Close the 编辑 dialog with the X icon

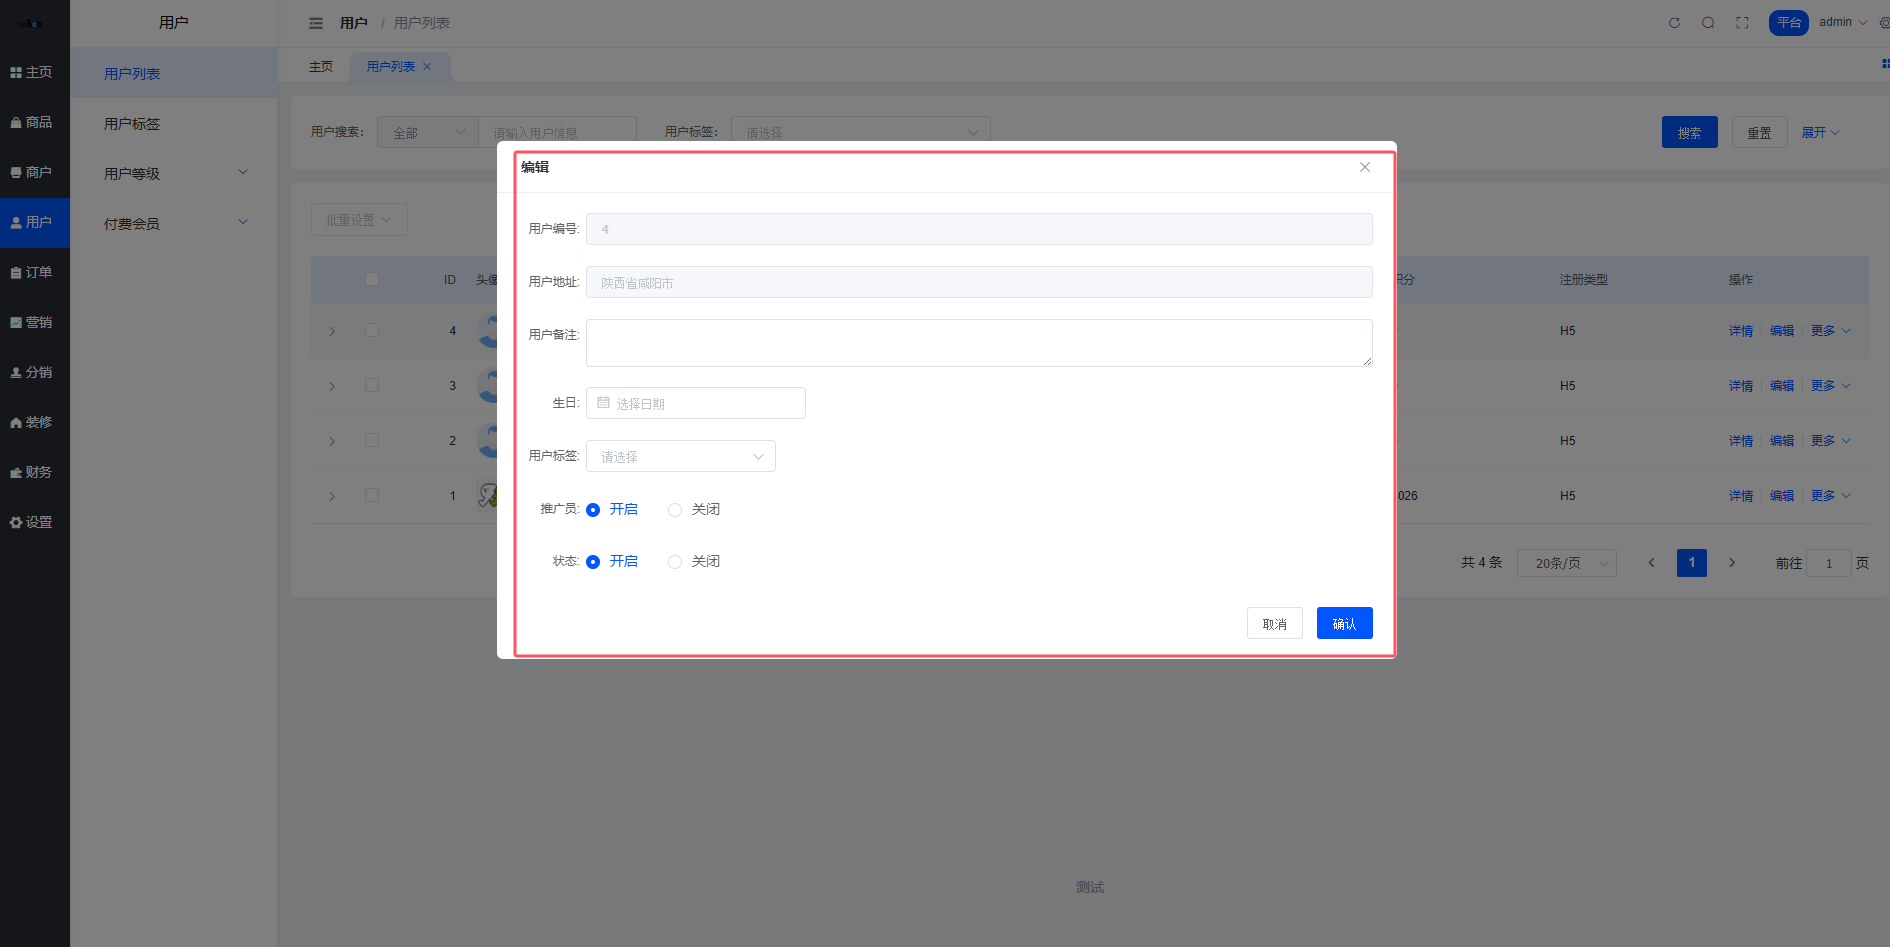(1364, 167)
